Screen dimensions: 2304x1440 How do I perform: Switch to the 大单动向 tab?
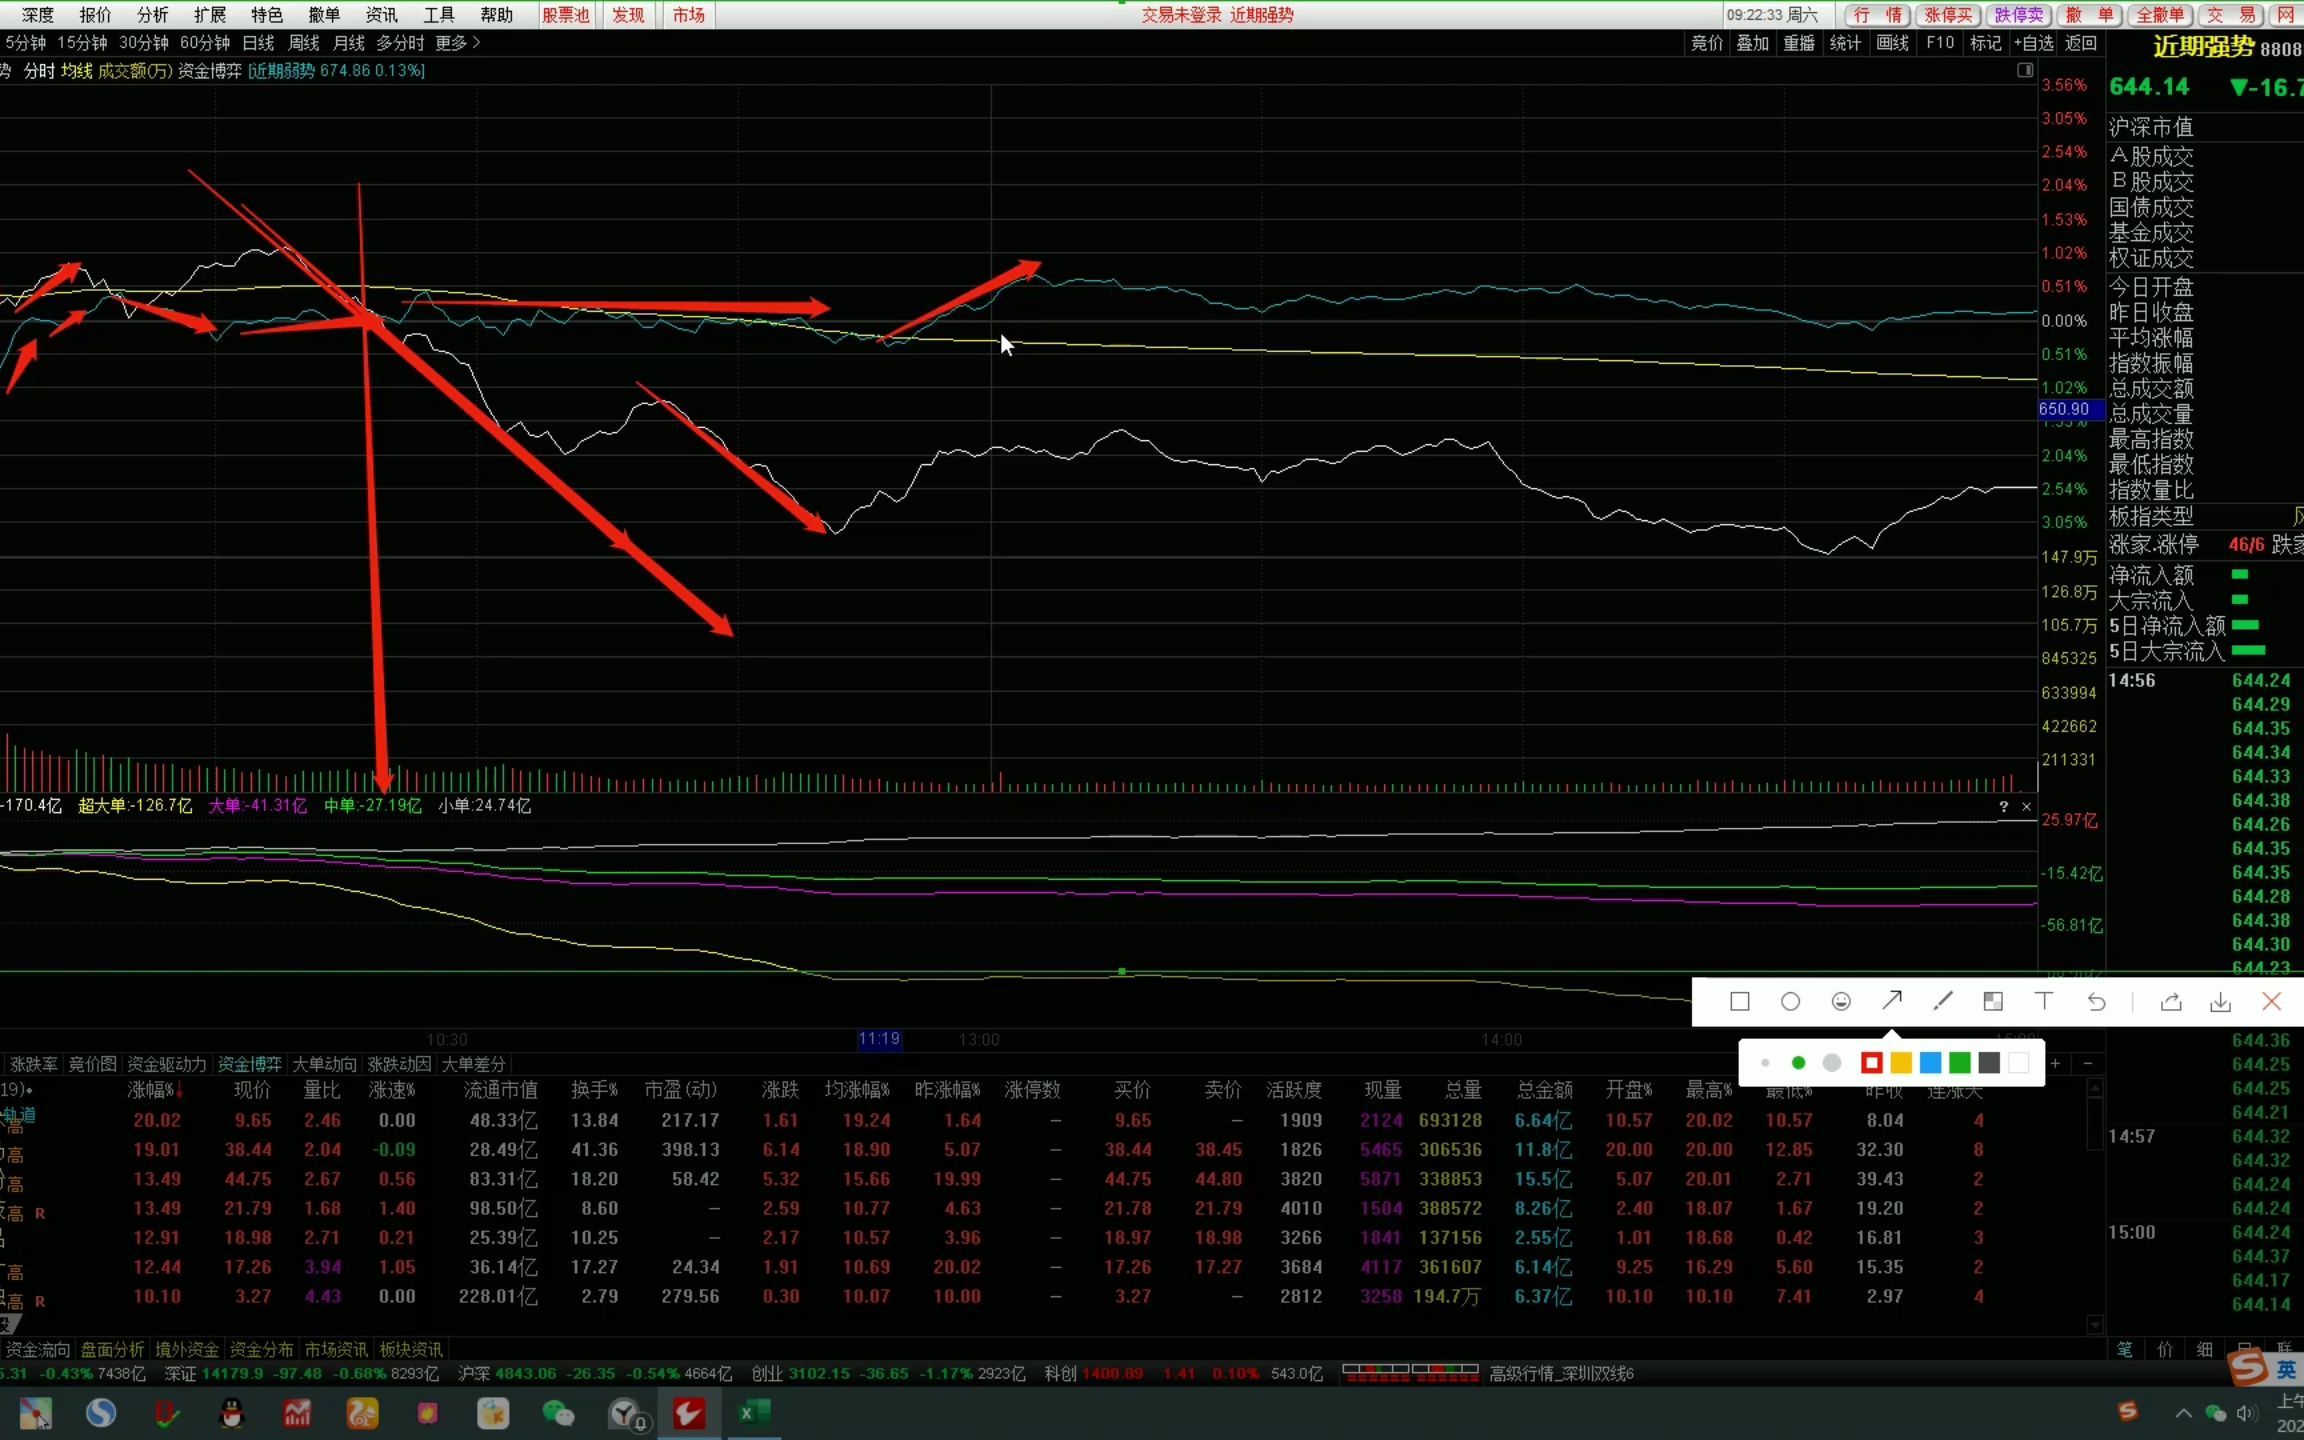click(x=324, y=1064)
